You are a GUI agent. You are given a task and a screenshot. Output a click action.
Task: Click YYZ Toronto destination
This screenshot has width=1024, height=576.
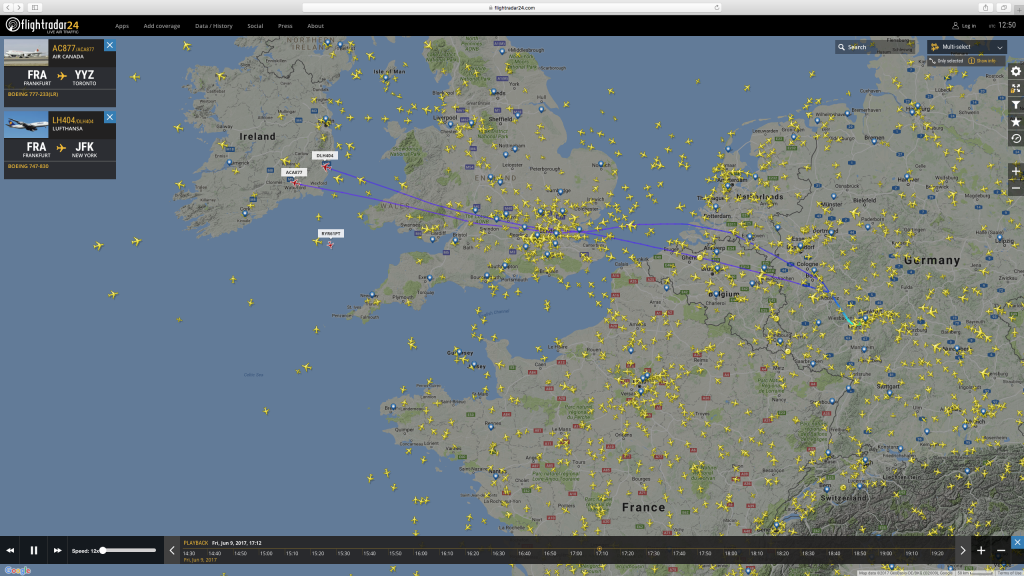point(84,78)
